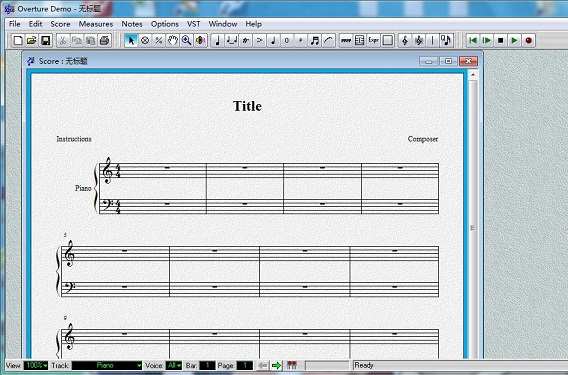Open the Help menu
The width and height of the screenshot is (568, 375).
(x=254, y=24)
